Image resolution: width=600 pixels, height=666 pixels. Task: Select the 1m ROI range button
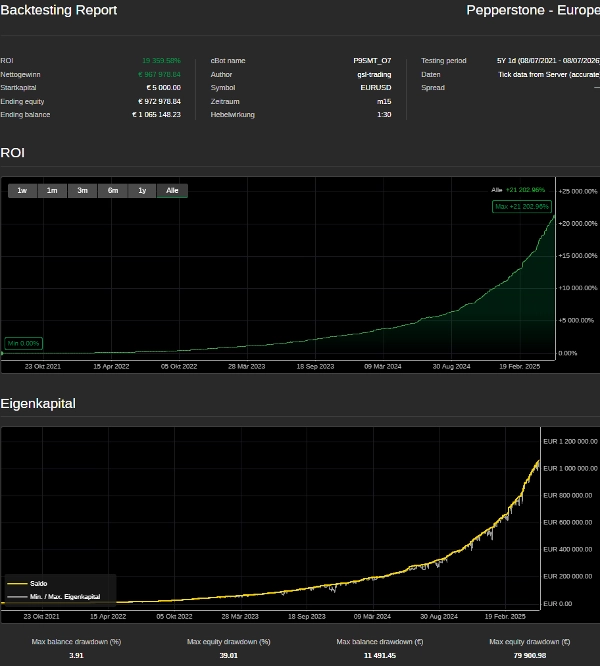[52, 191]
